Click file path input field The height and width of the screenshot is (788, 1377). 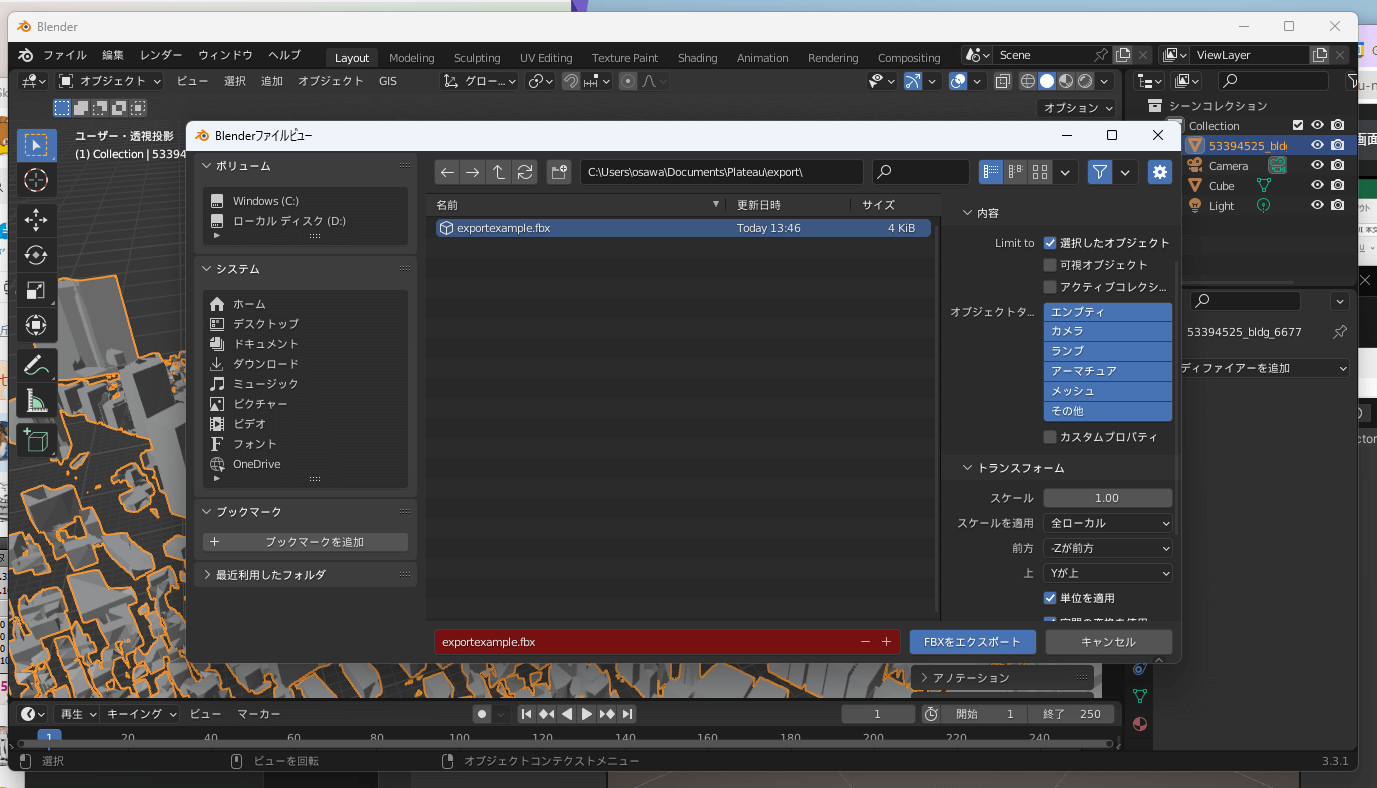click(721, 172)
